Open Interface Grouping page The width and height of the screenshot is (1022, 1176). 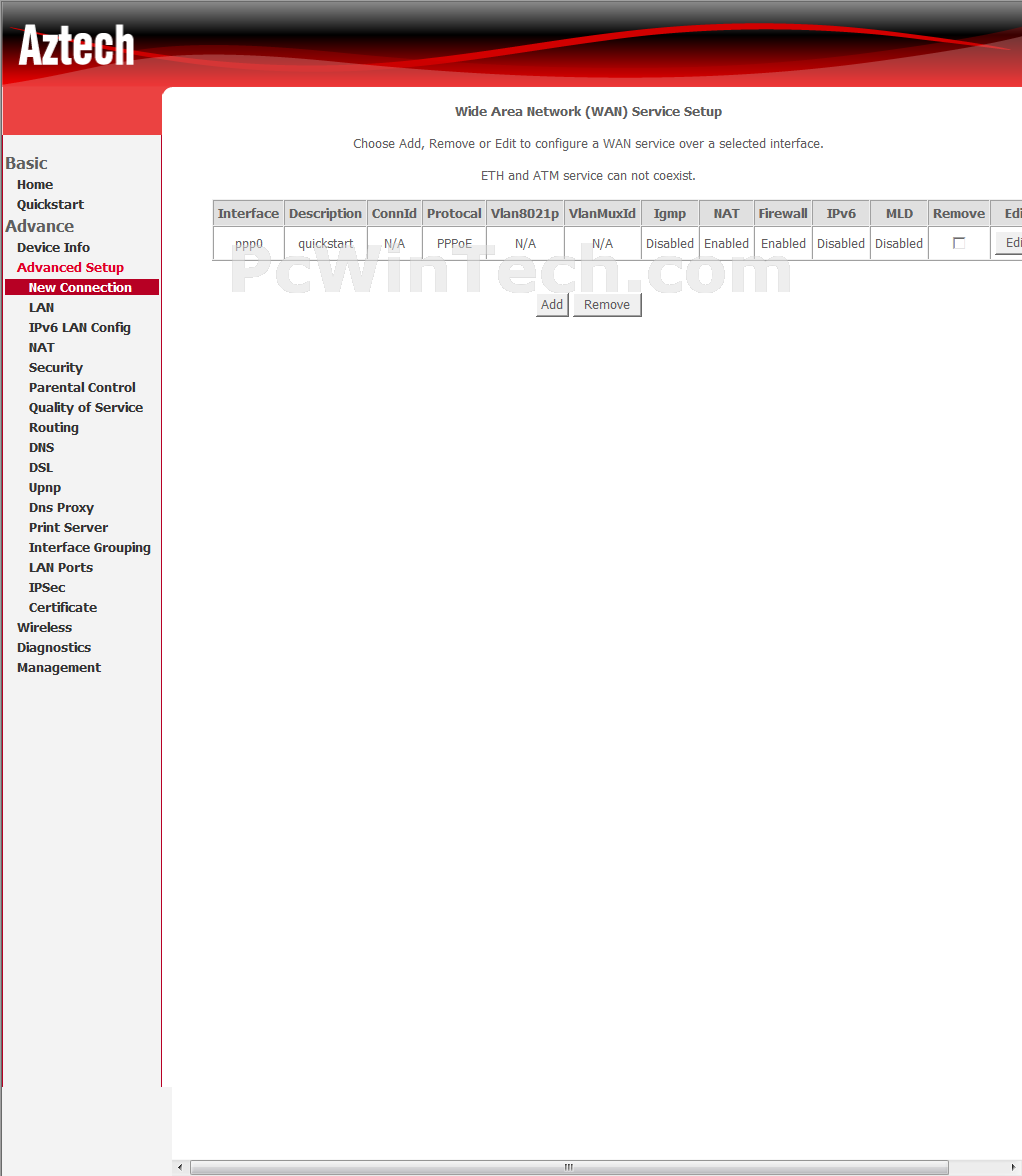click(90, 548)
